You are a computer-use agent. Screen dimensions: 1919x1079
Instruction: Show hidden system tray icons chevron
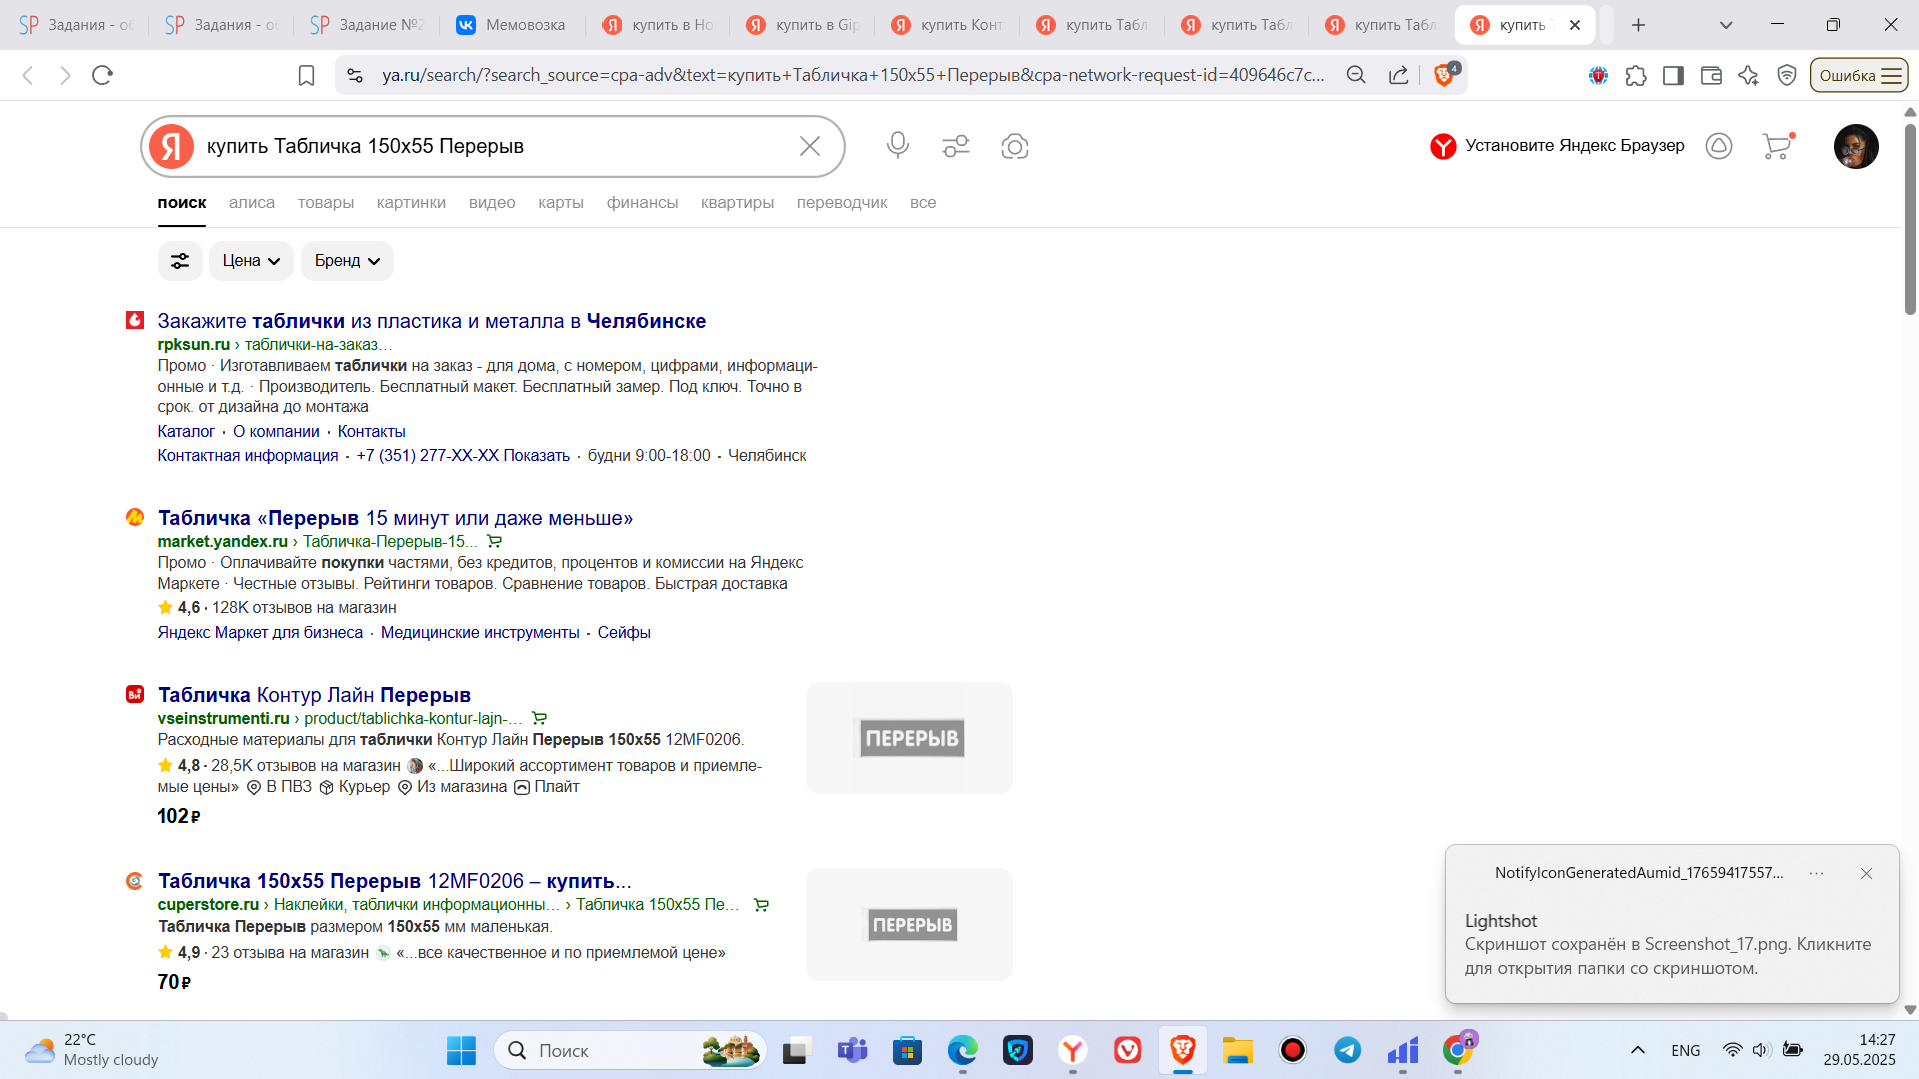[x=1637, y=1050]
